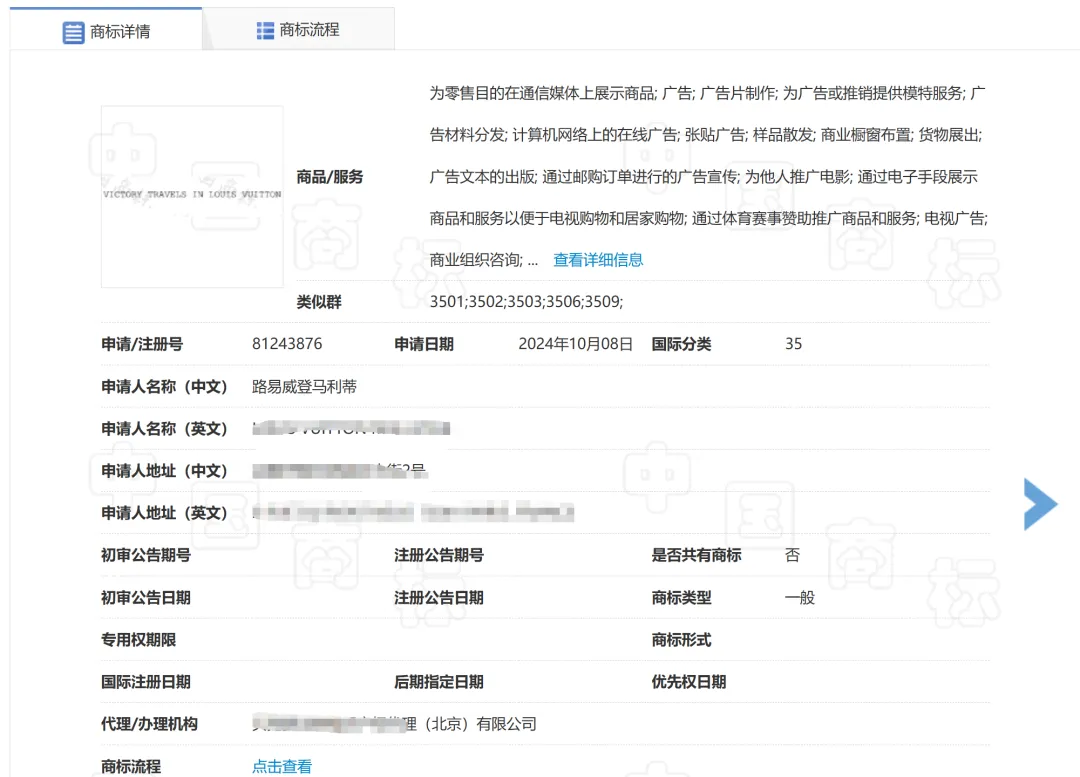Click the 申请人名称（中文） label

tap(164, 386)
